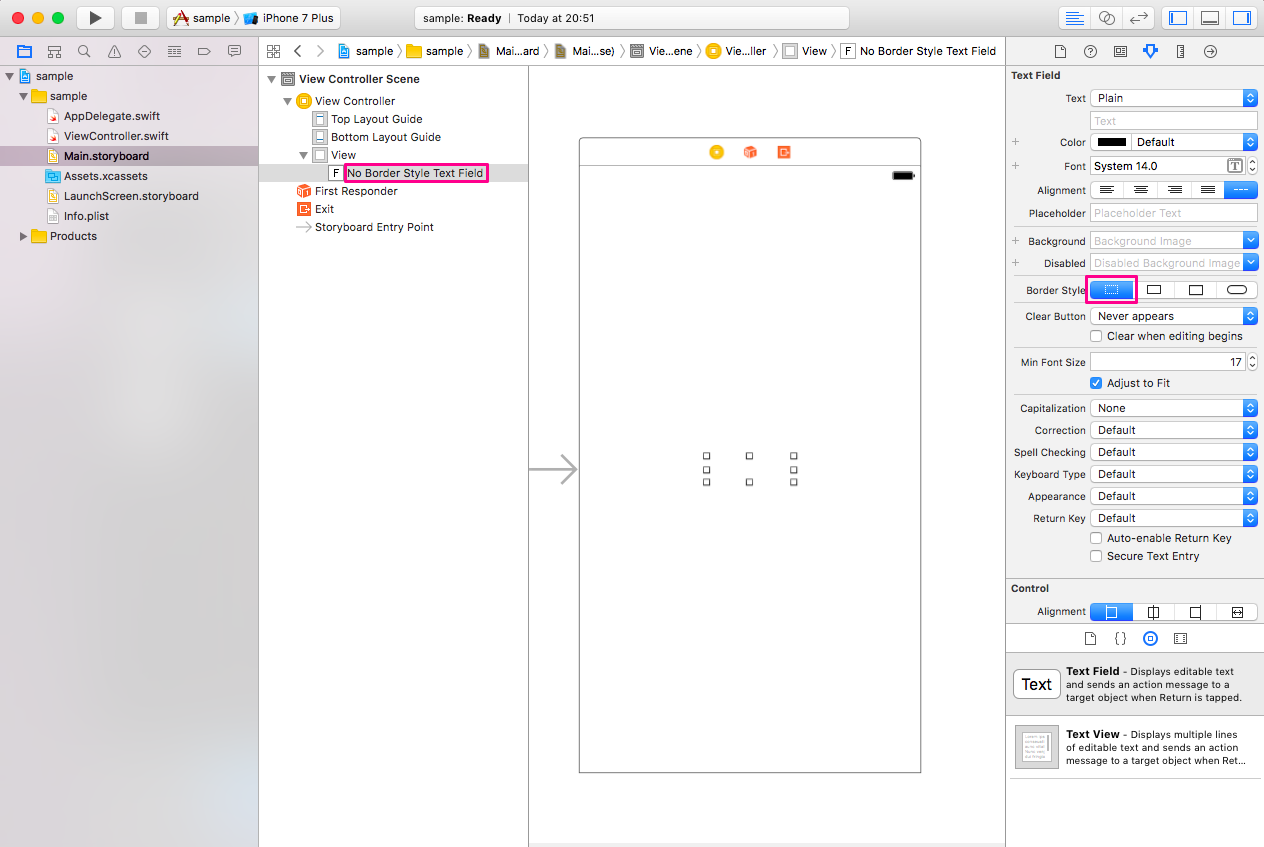Select the Code Snippet library braces icon
The width and height of the screenshot is (1264, 847).
(1120, 638)
